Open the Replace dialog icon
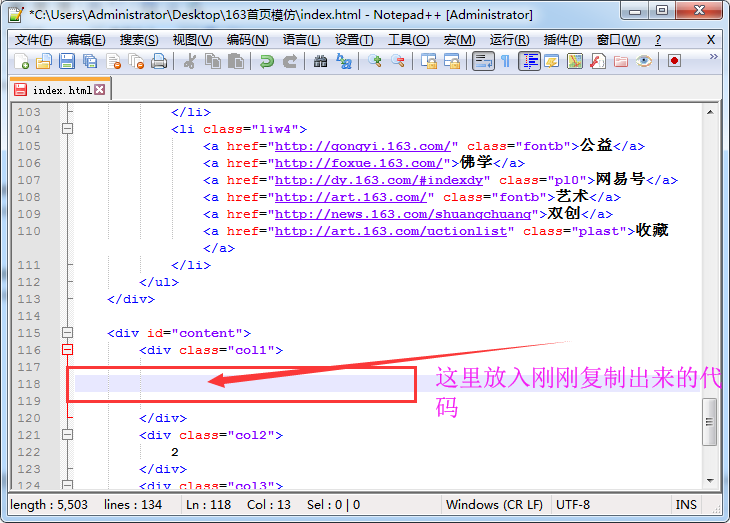Viewport: 730px width, 523px height. pyautogui.click(x=344, y=61)
